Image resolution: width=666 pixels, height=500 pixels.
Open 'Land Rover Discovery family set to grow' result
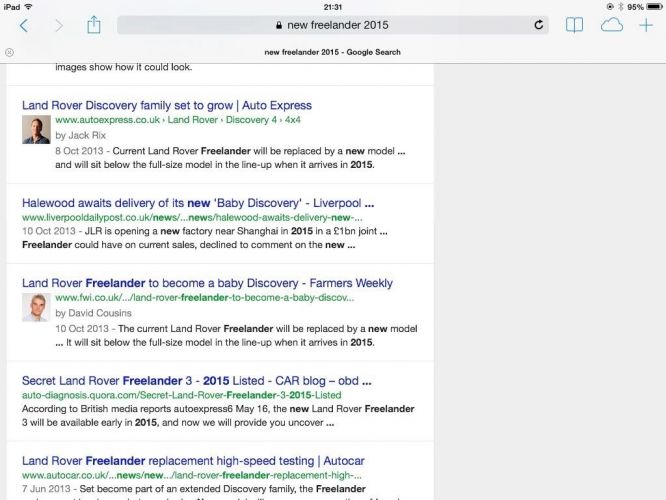tap(167, 105)
